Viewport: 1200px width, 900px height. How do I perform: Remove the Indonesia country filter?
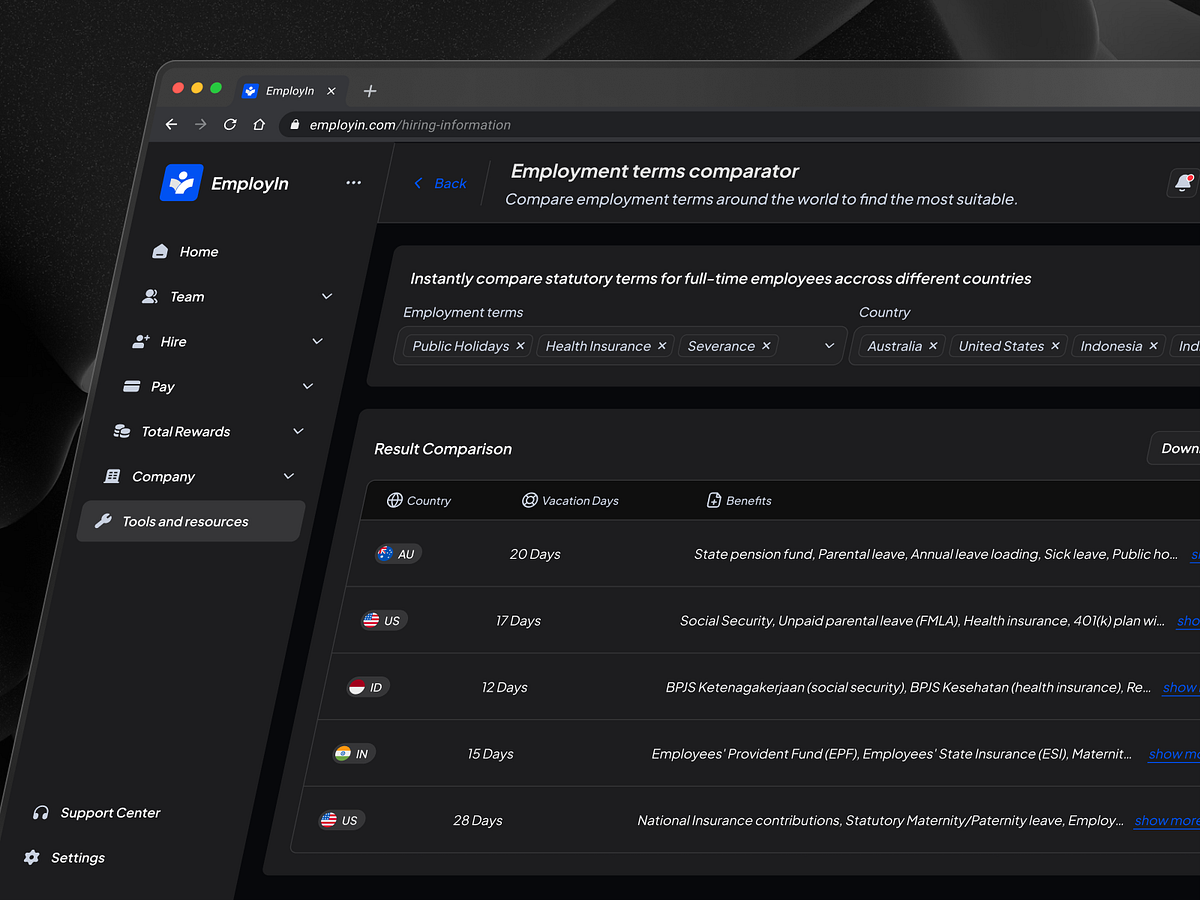pyautogui.click(x=1152, y=345)
